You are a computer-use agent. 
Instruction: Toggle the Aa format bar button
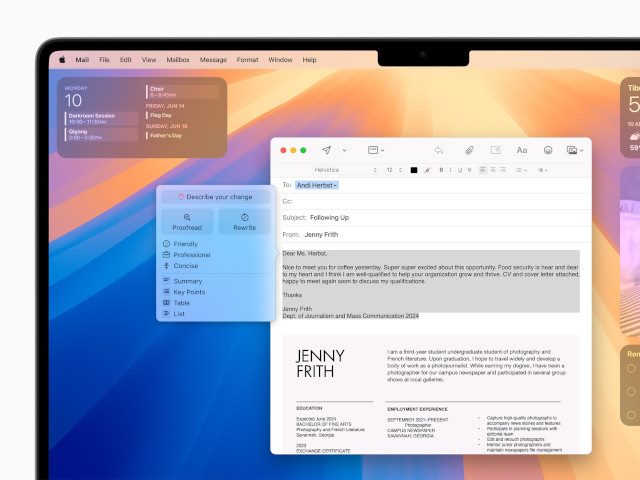coord(522,150)
